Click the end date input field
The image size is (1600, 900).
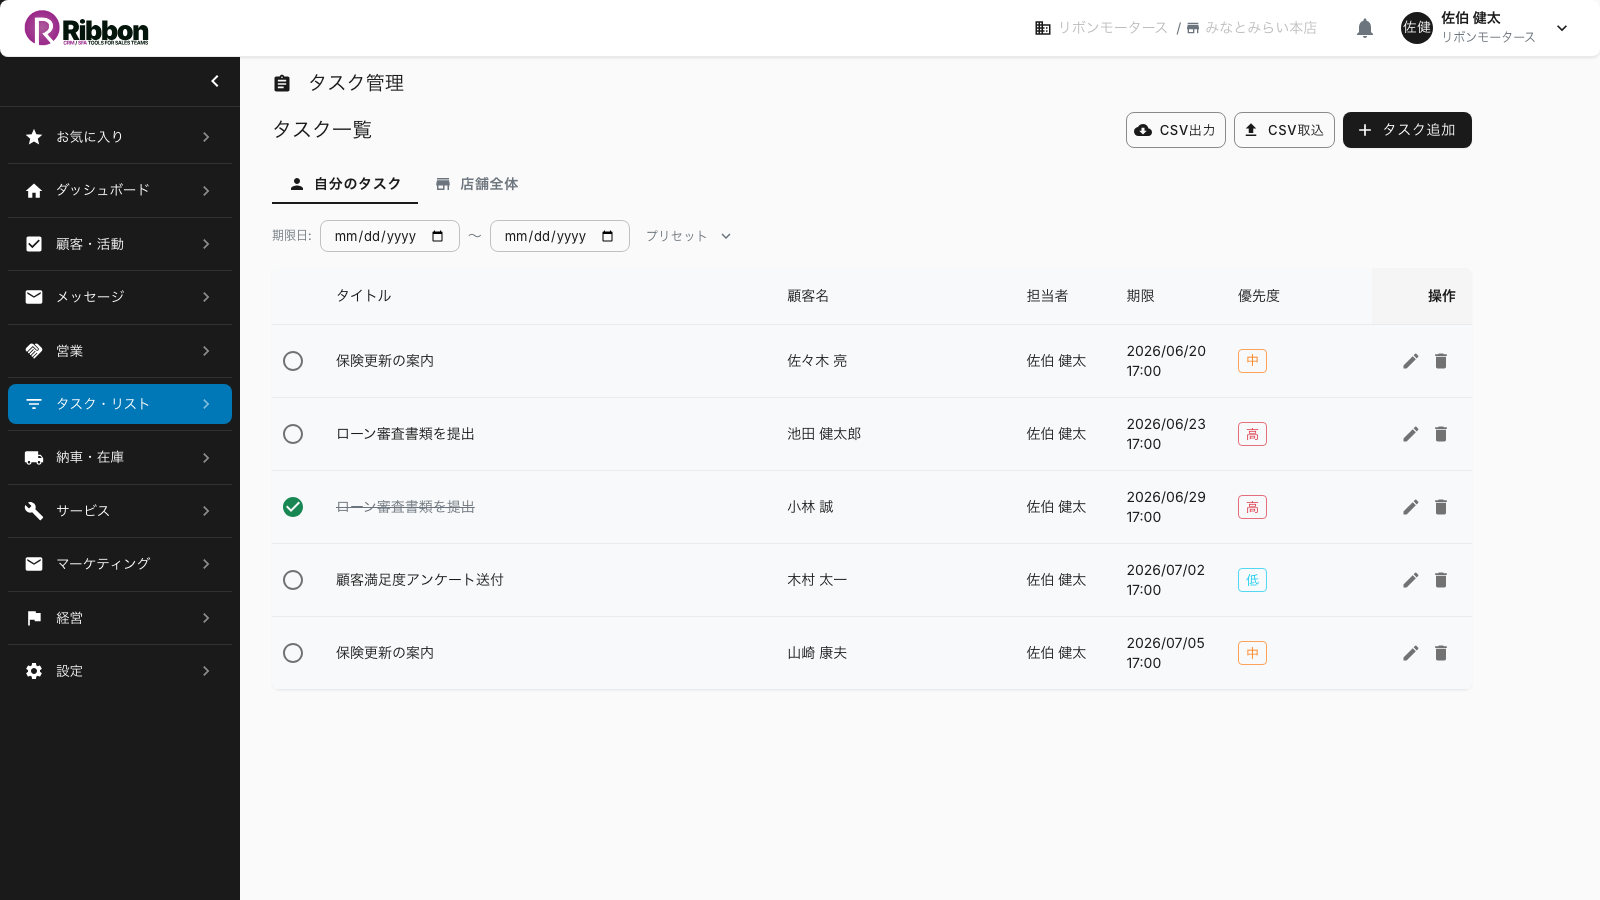point(560,236)
